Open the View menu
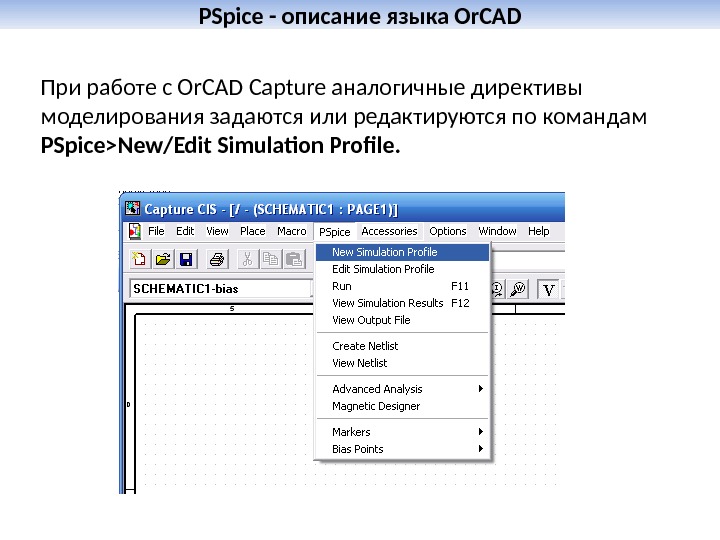Image resolution: width=720 pixels, height=540 pixels. point(217,231)
